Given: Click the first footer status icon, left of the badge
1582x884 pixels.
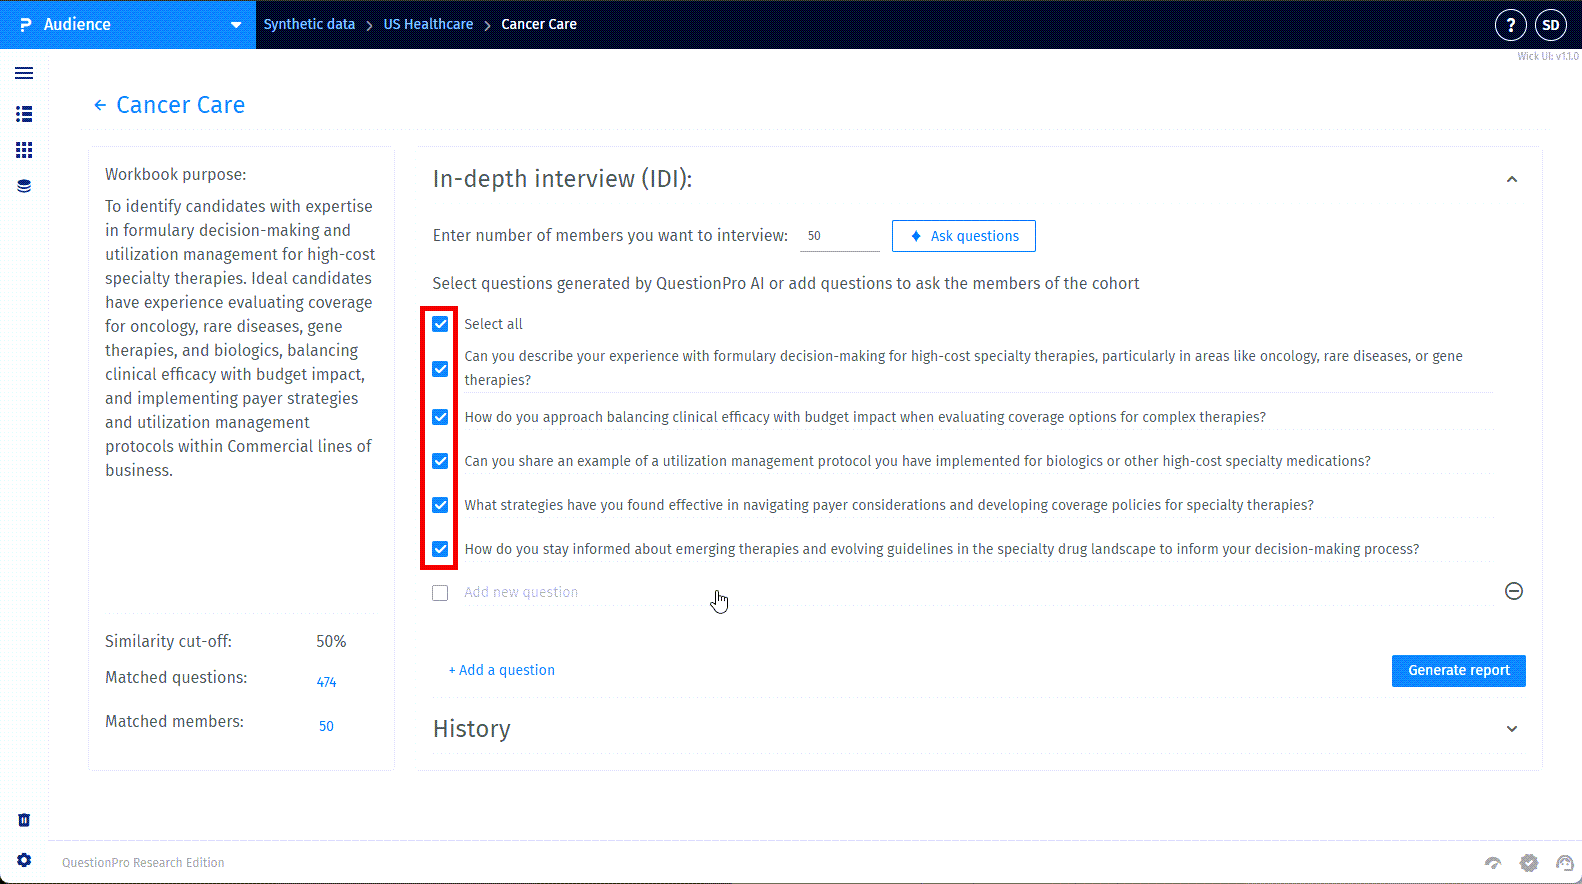Looking at the screenshot, I should tap(1493, 863).
